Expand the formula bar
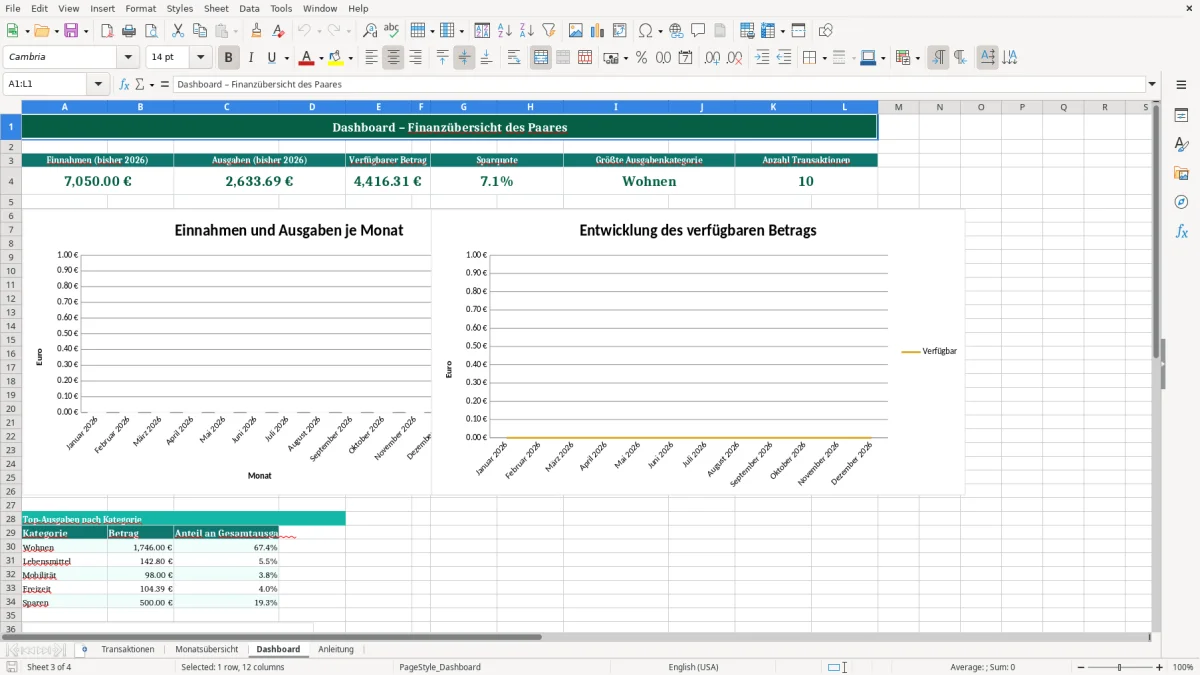The height and width of the screenshot is (675, 1200). 1152,85
